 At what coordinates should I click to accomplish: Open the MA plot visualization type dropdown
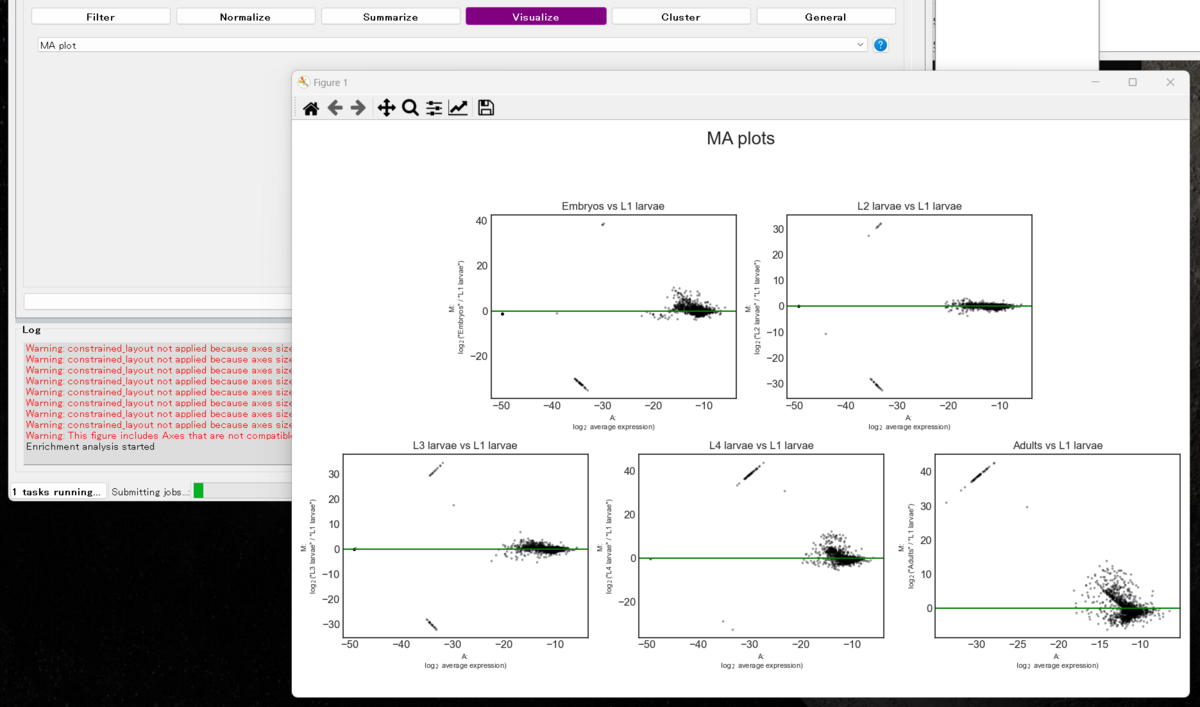pos(861,44)
